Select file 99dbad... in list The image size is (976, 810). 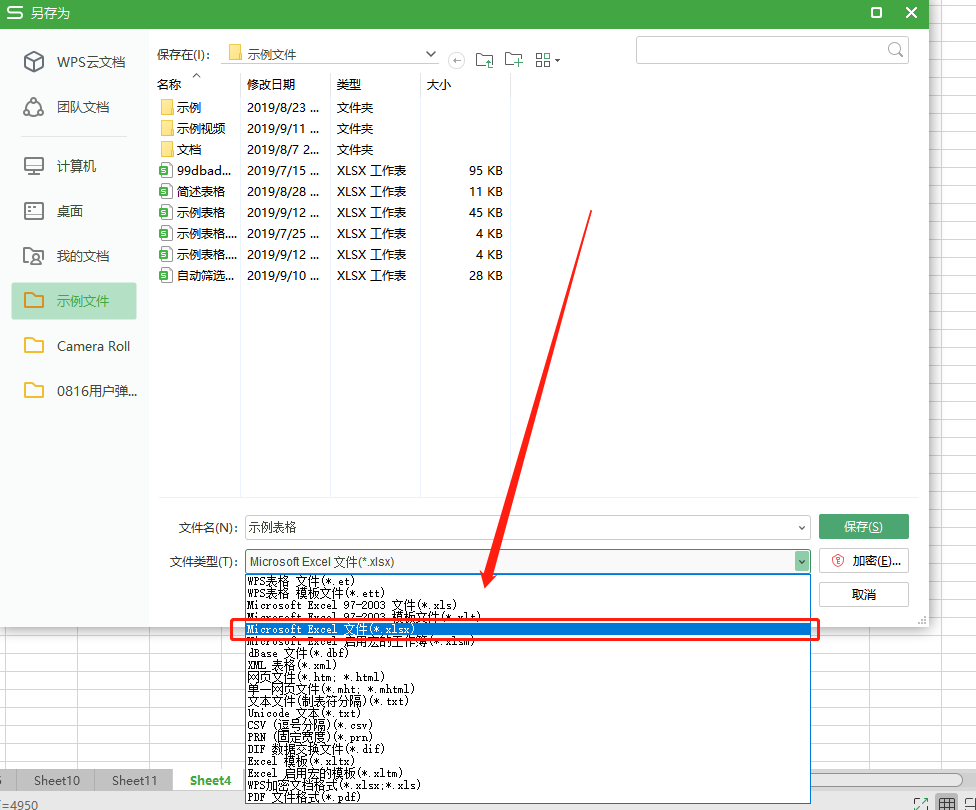tap(195, 171)
